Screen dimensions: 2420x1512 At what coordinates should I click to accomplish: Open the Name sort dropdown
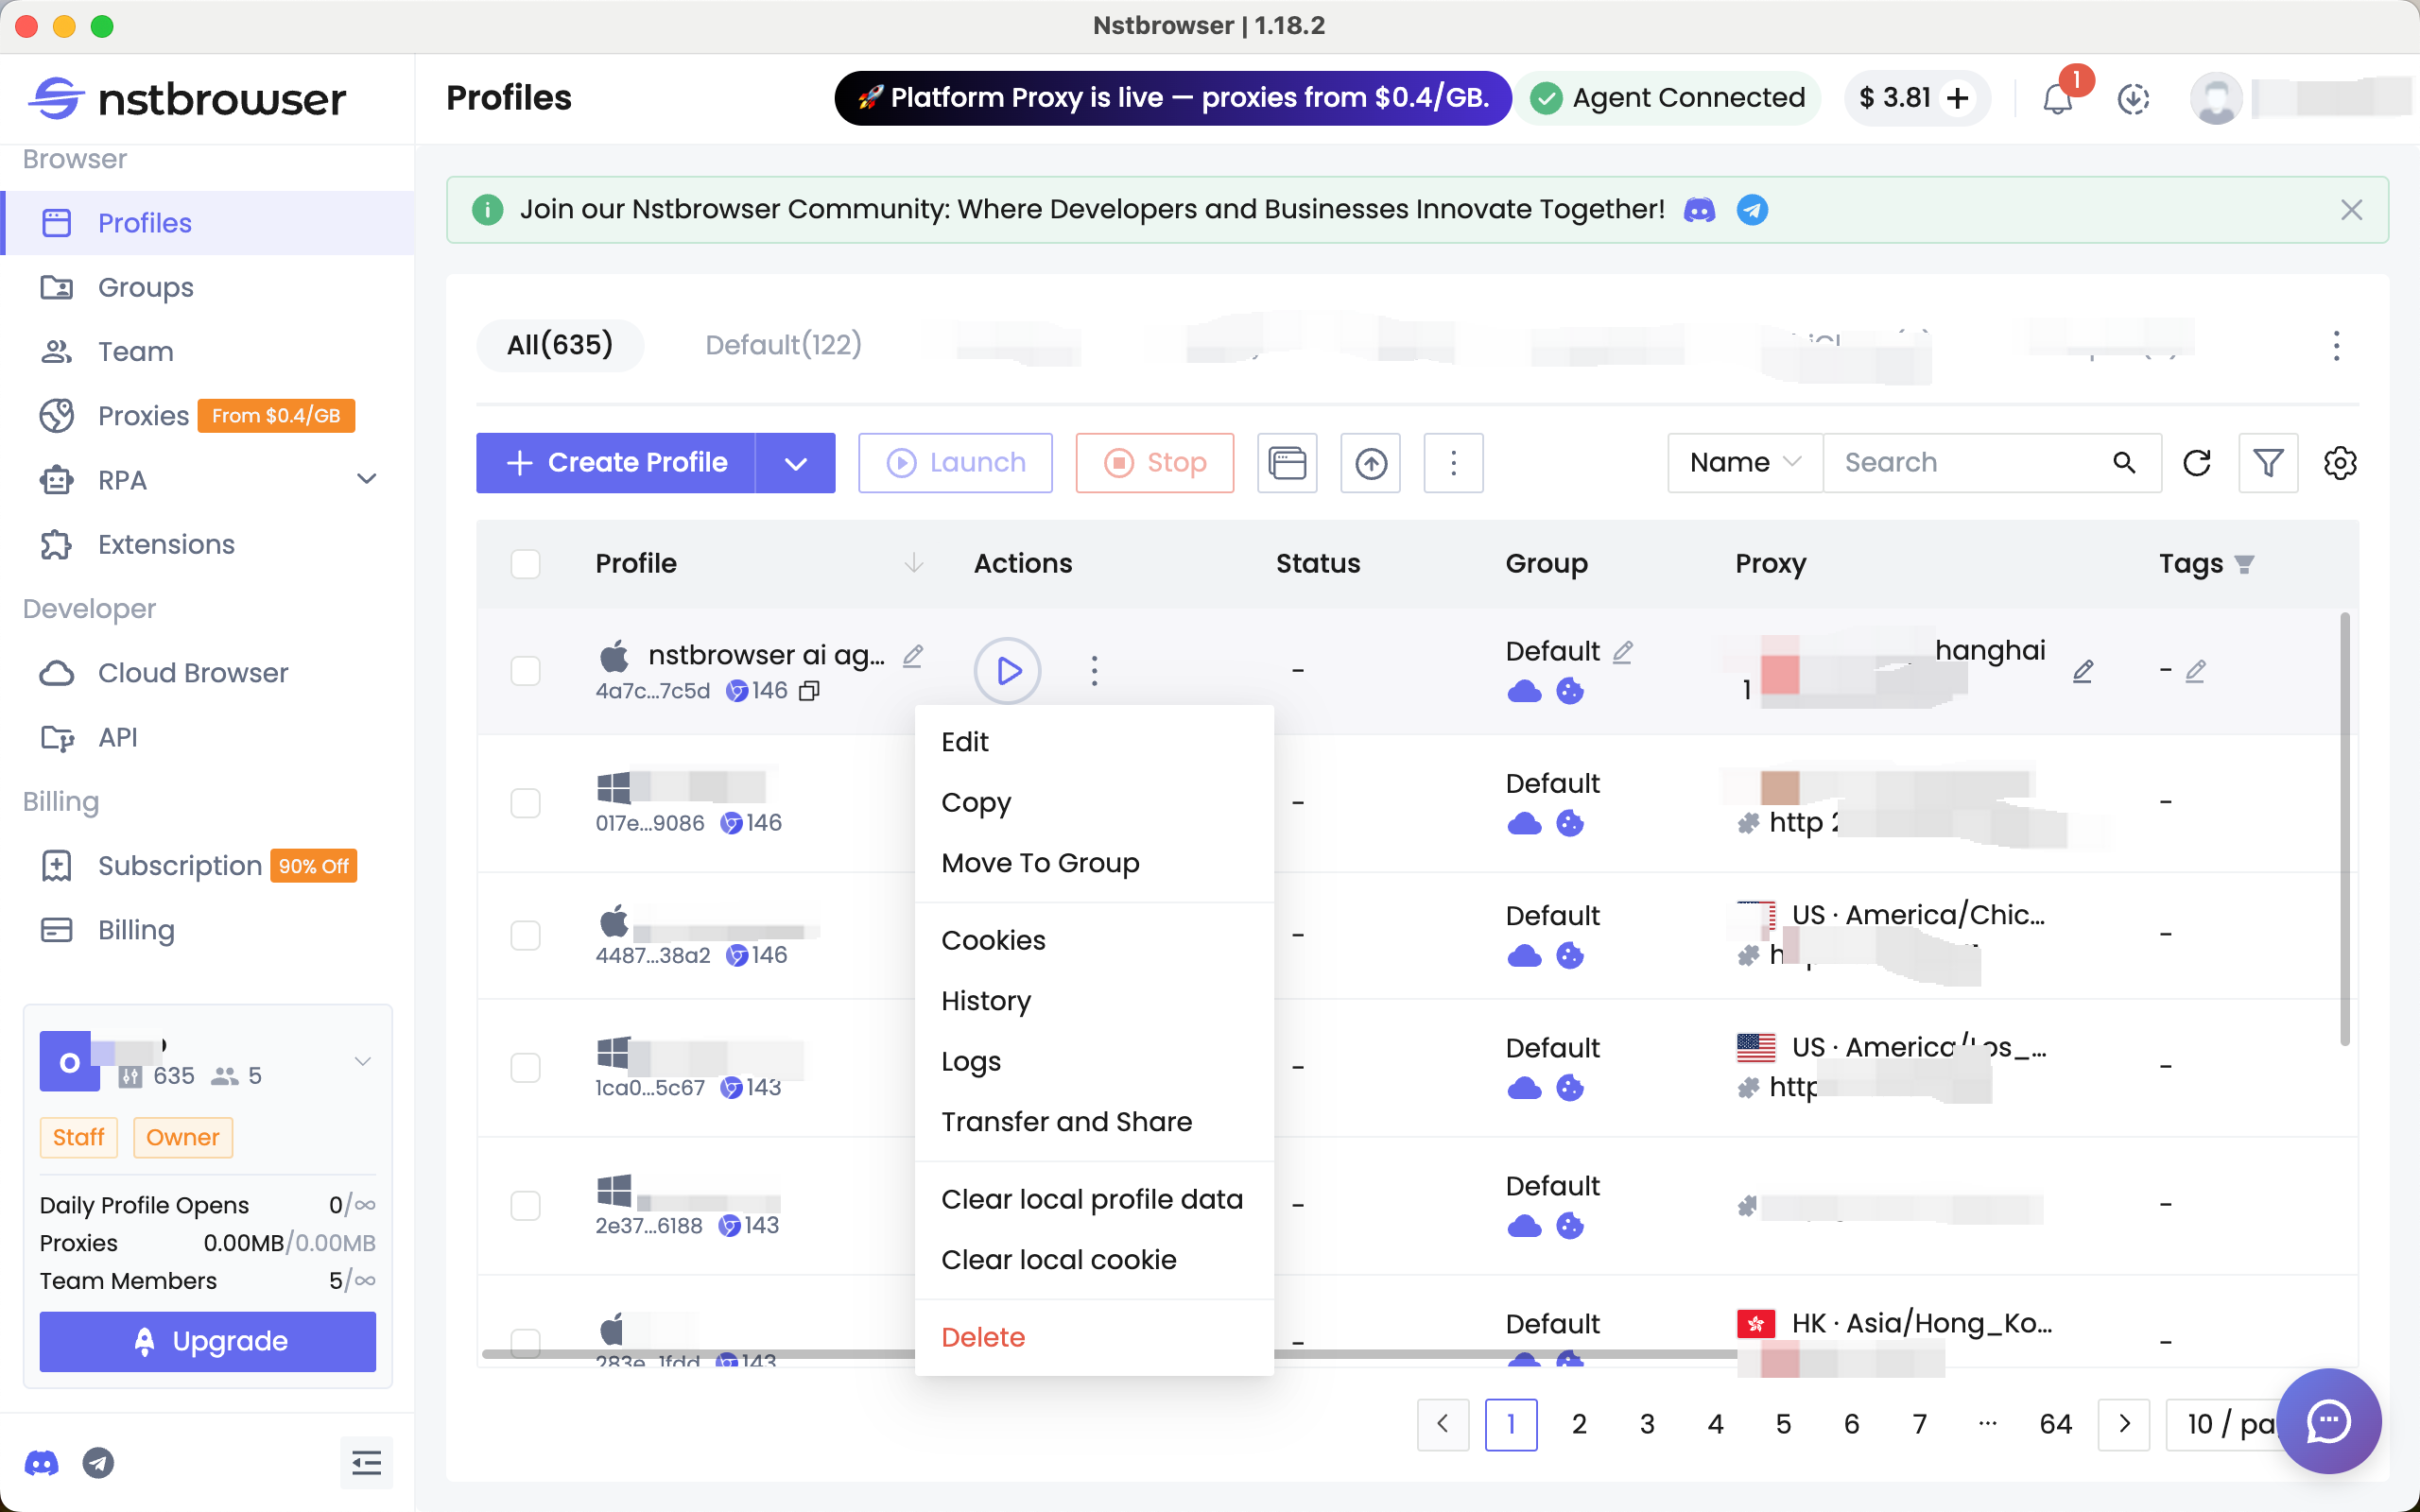1743,462
